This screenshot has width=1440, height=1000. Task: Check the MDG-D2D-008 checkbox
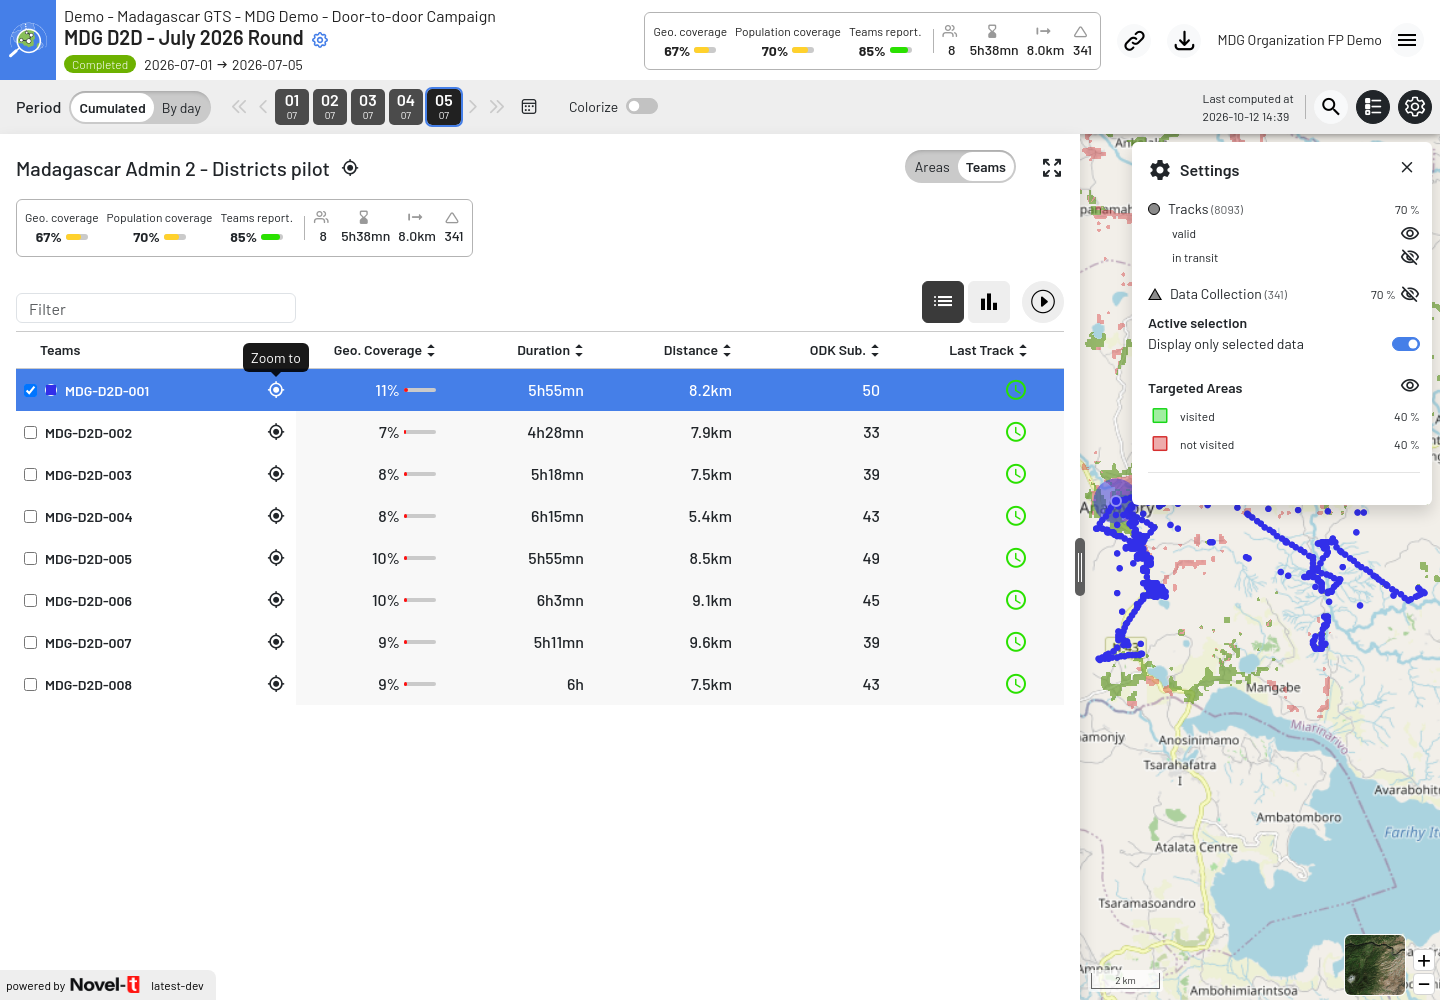(x=31, y=685)
